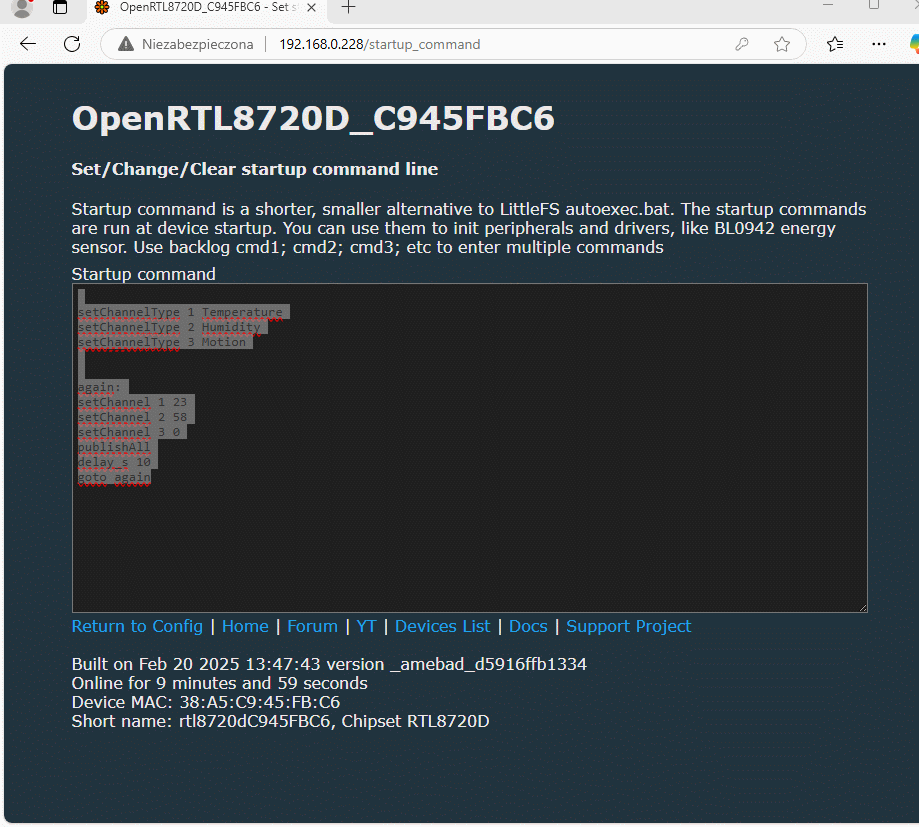Open the Docs link
919x827 pixels.
[x=528, y=627]
